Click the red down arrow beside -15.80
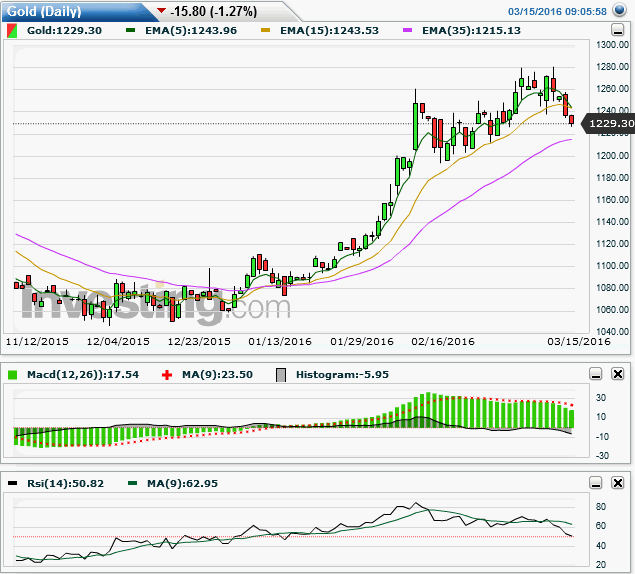635x574 pixels. click(x=161, y=11)
